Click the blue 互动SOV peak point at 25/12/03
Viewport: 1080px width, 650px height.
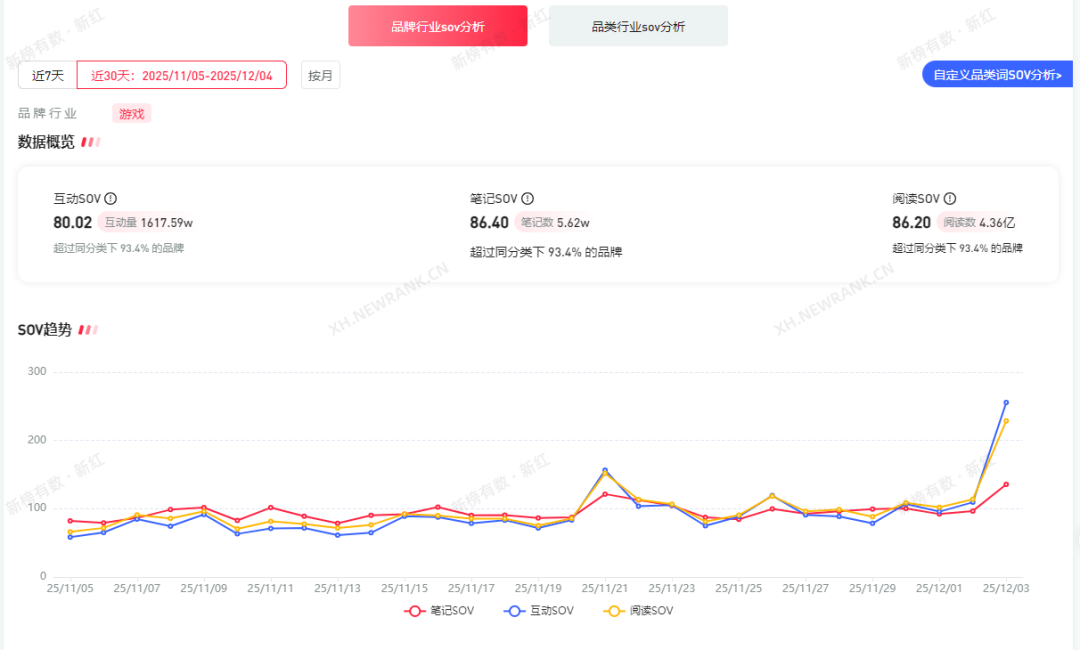(1006, 403)
